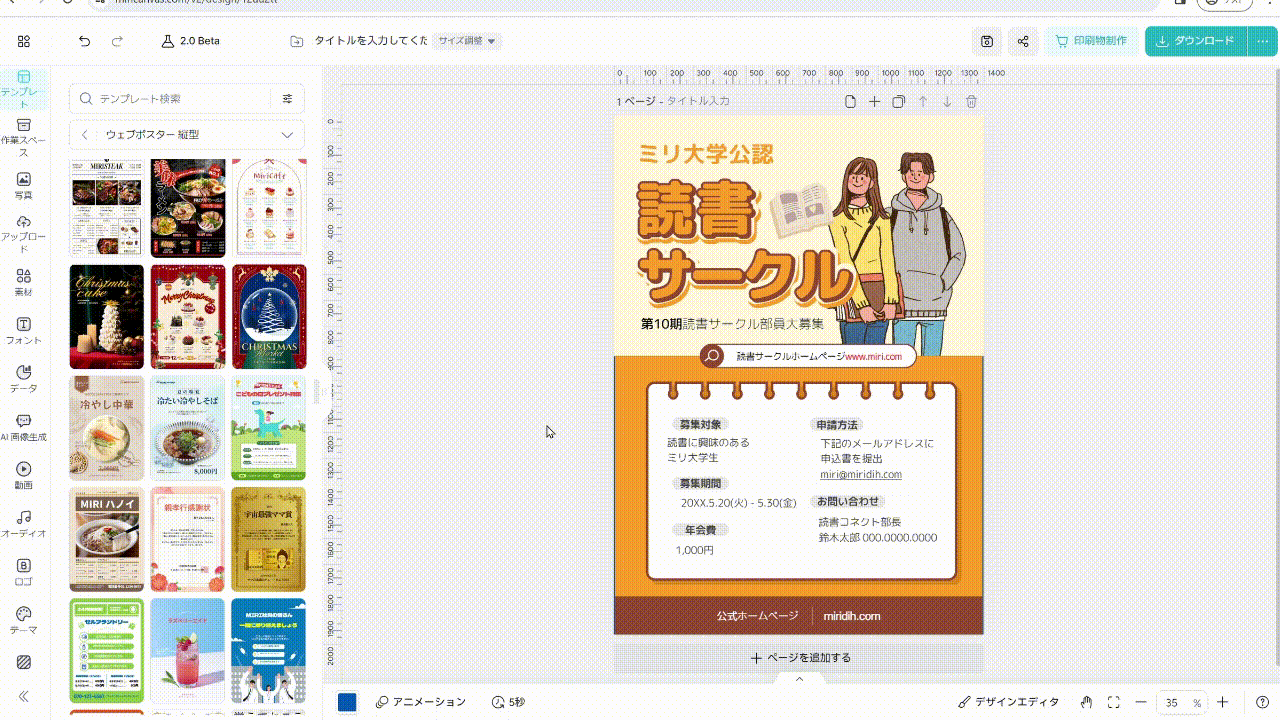Select the テンプレート sidebar tab
Viewport: 1280px width, 720px height.
[24, 88]
